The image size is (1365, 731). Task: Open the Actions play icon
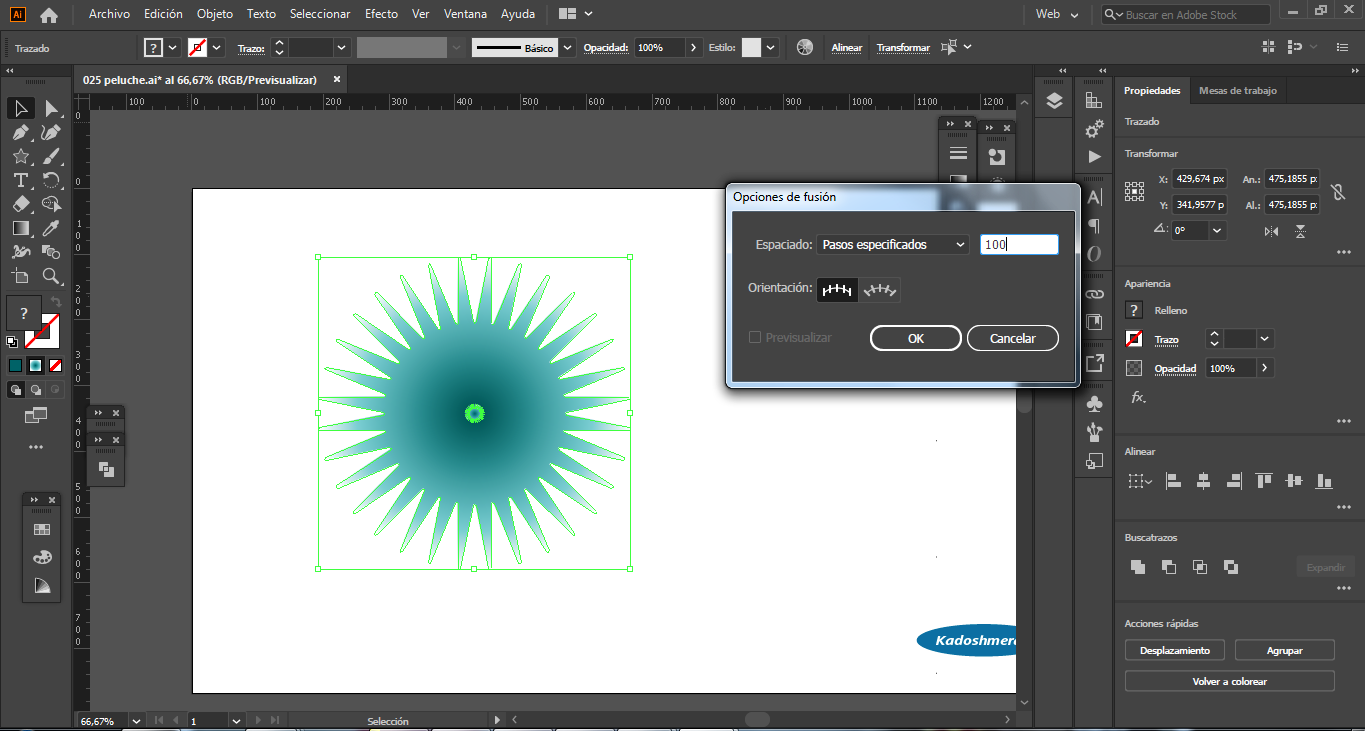[1094, 157]
